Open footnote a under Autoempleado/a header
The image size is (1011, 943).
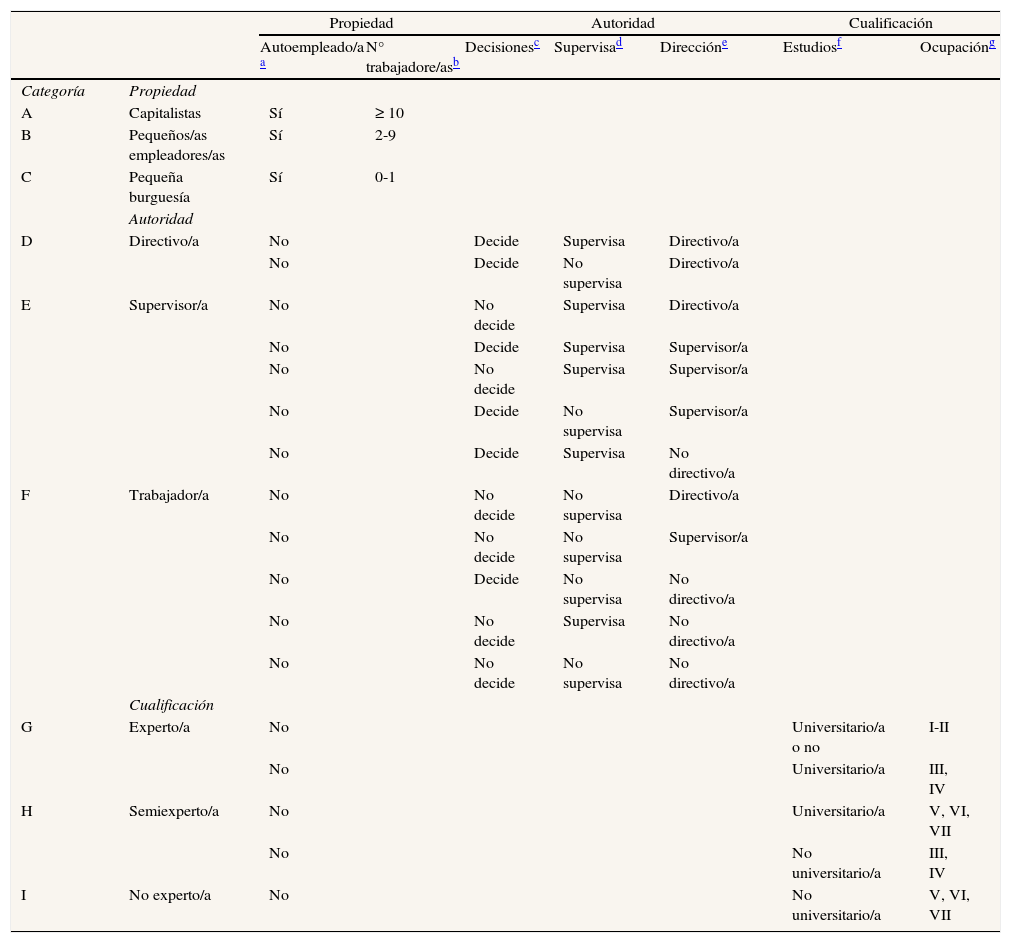coord(262,62)
